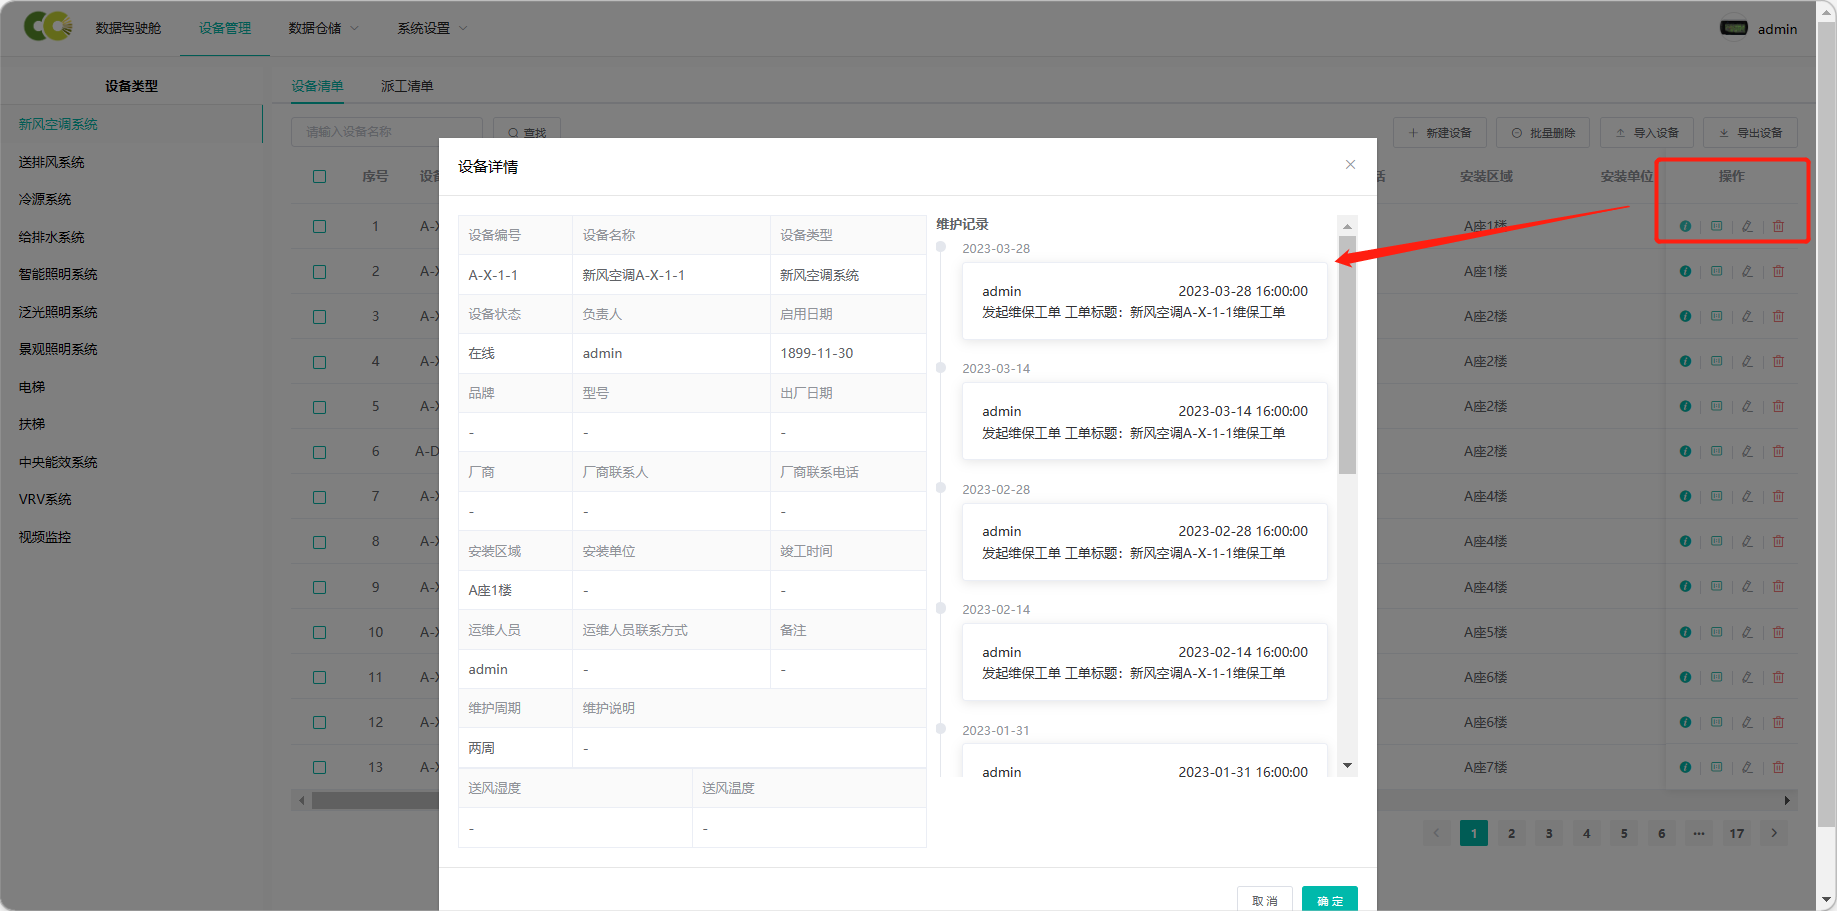This screenshot has width=1837, height=911.
Task: Click the admin user avatar icon
Action: (1733, 28)
